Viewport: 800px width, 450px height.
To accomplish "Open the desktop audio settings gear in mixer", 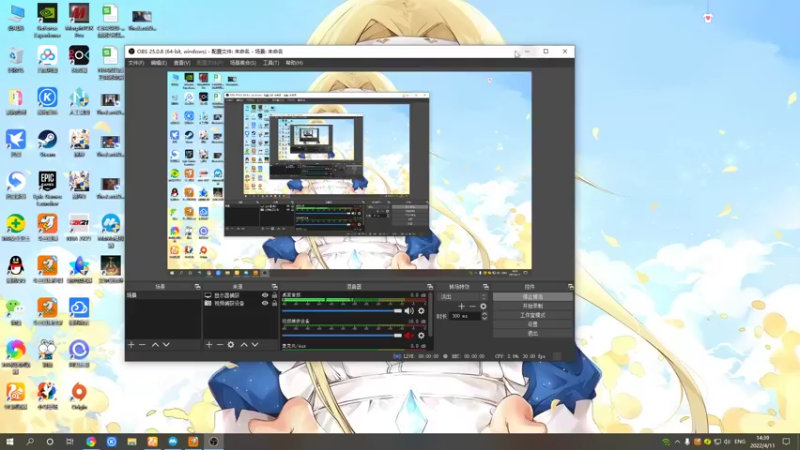I will click(421, 311).
